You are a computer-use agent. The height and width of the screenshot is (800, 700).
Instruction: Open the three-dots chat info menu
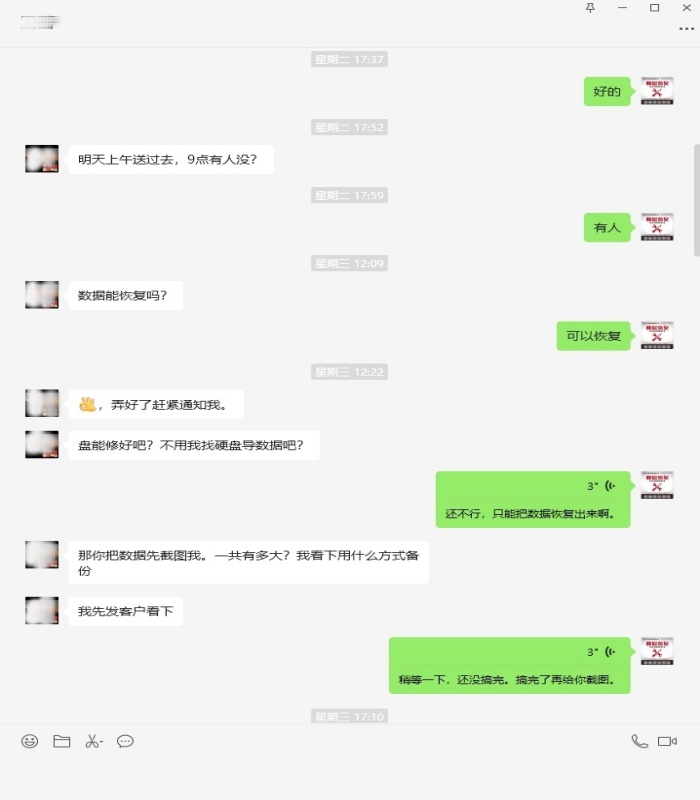pyautogui.click(x=687, y=29)
